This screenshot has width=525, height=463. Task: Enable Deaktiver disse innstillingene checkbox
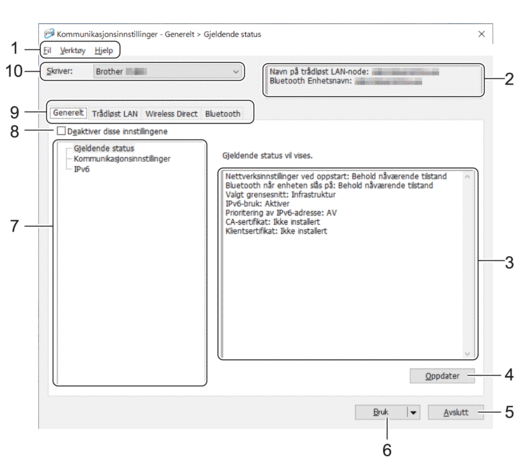[61, 131]
